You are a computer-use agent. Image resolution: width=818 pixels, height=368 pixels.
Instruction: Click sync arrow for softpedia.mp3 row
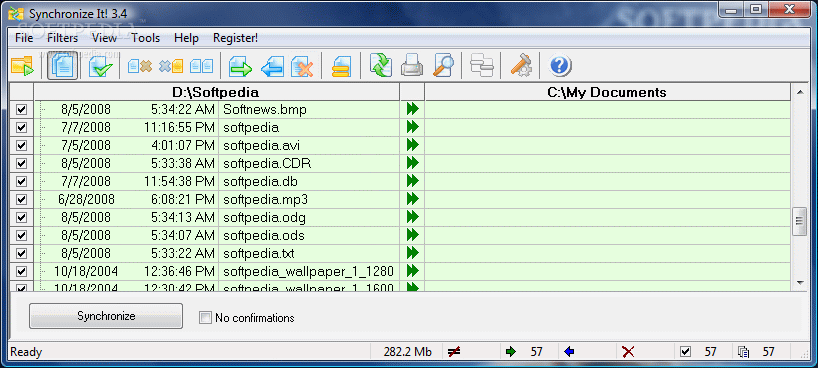pos(413,199)
